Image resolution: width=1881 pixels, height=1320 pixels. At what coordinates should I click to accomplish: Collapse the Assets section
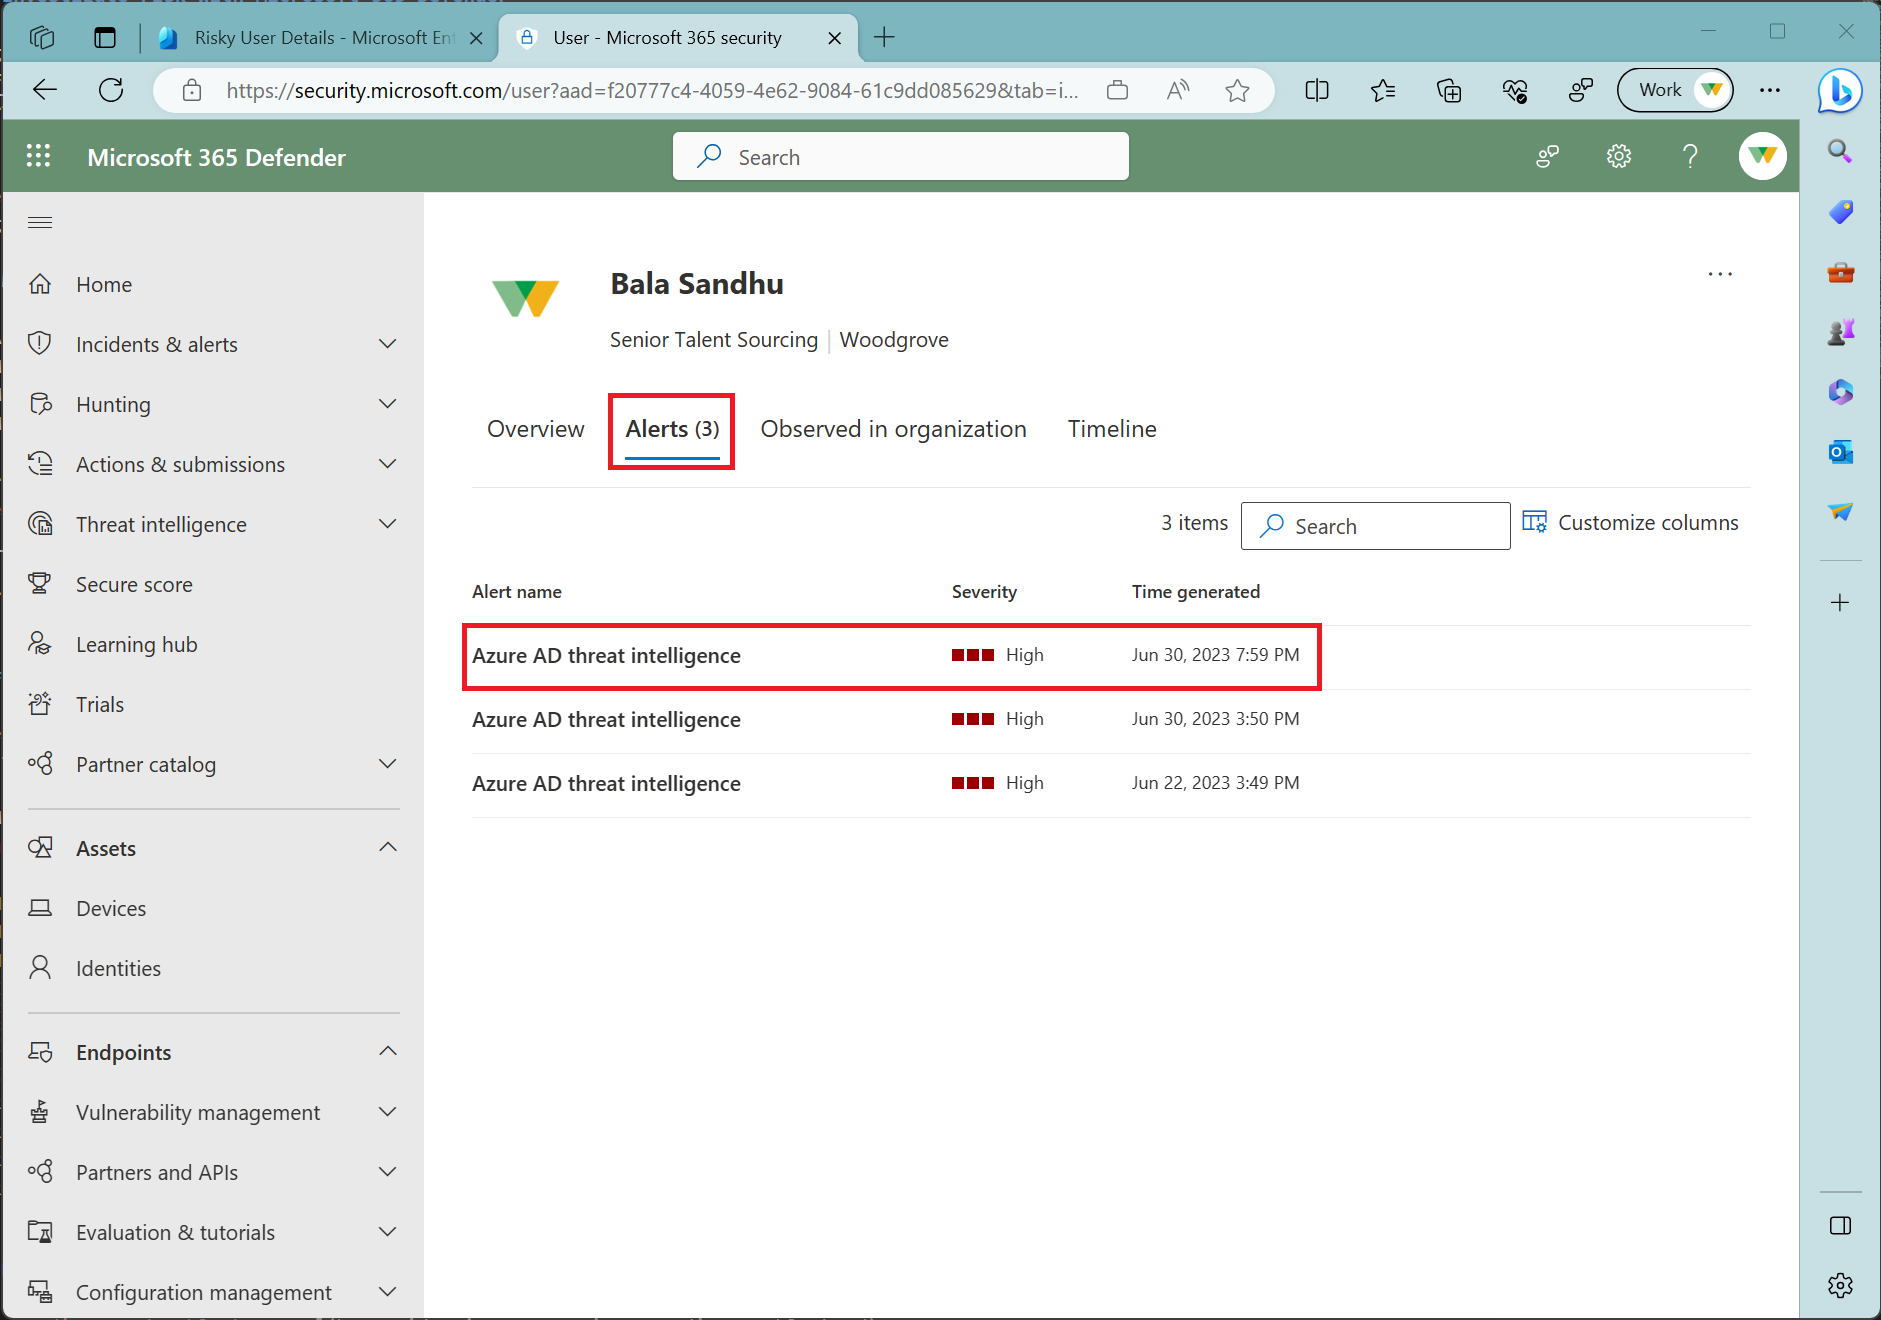tap(388, 848)
